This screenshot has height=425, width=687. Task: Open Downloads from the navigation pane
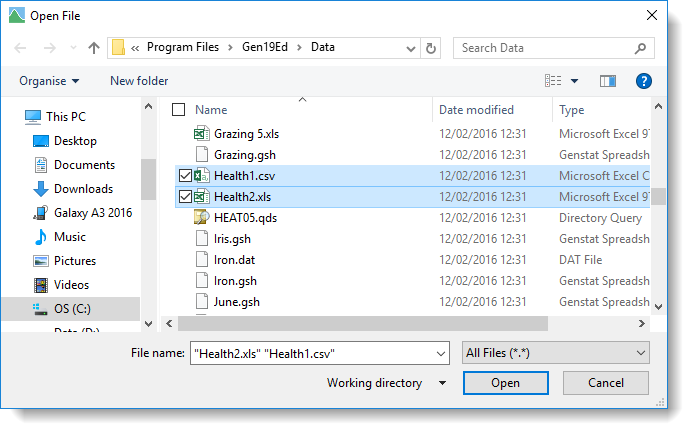[x=83, y=189]
